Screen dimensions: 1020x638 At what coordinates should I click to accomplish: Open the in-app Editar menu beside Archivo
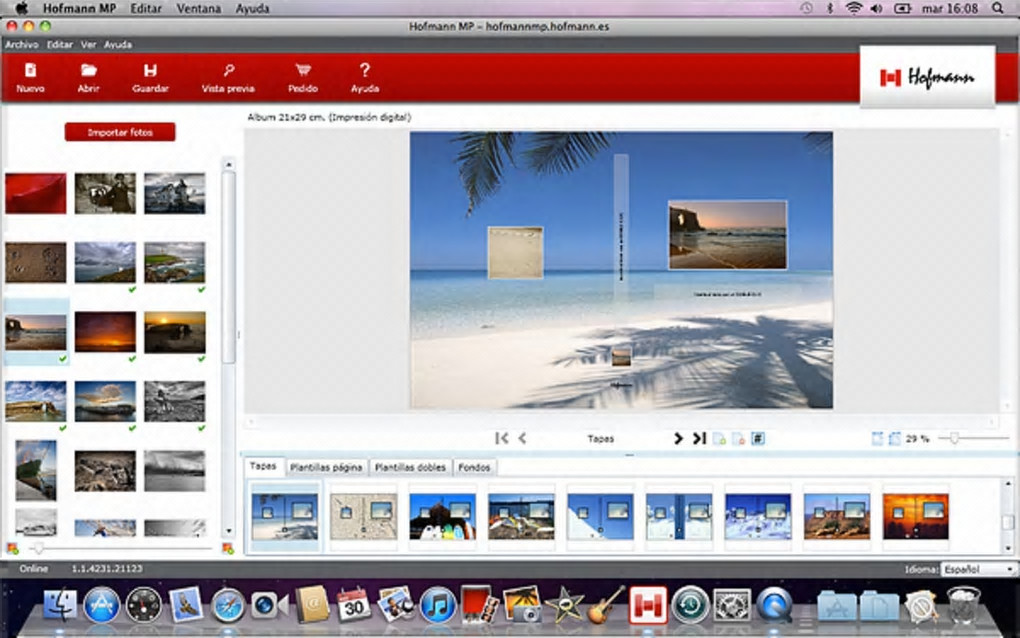[x=59, y=44]
